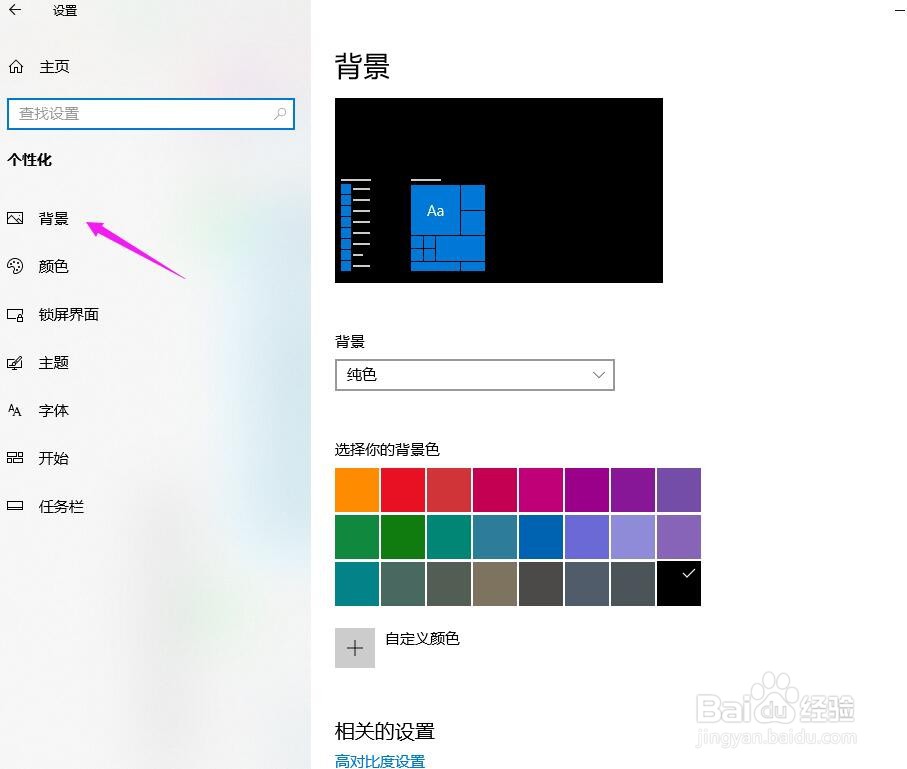Image resolution: width=907 pixels, height=769 pixels.
Task: Click the 自定义颜色 label
Action: pos(422,639)
